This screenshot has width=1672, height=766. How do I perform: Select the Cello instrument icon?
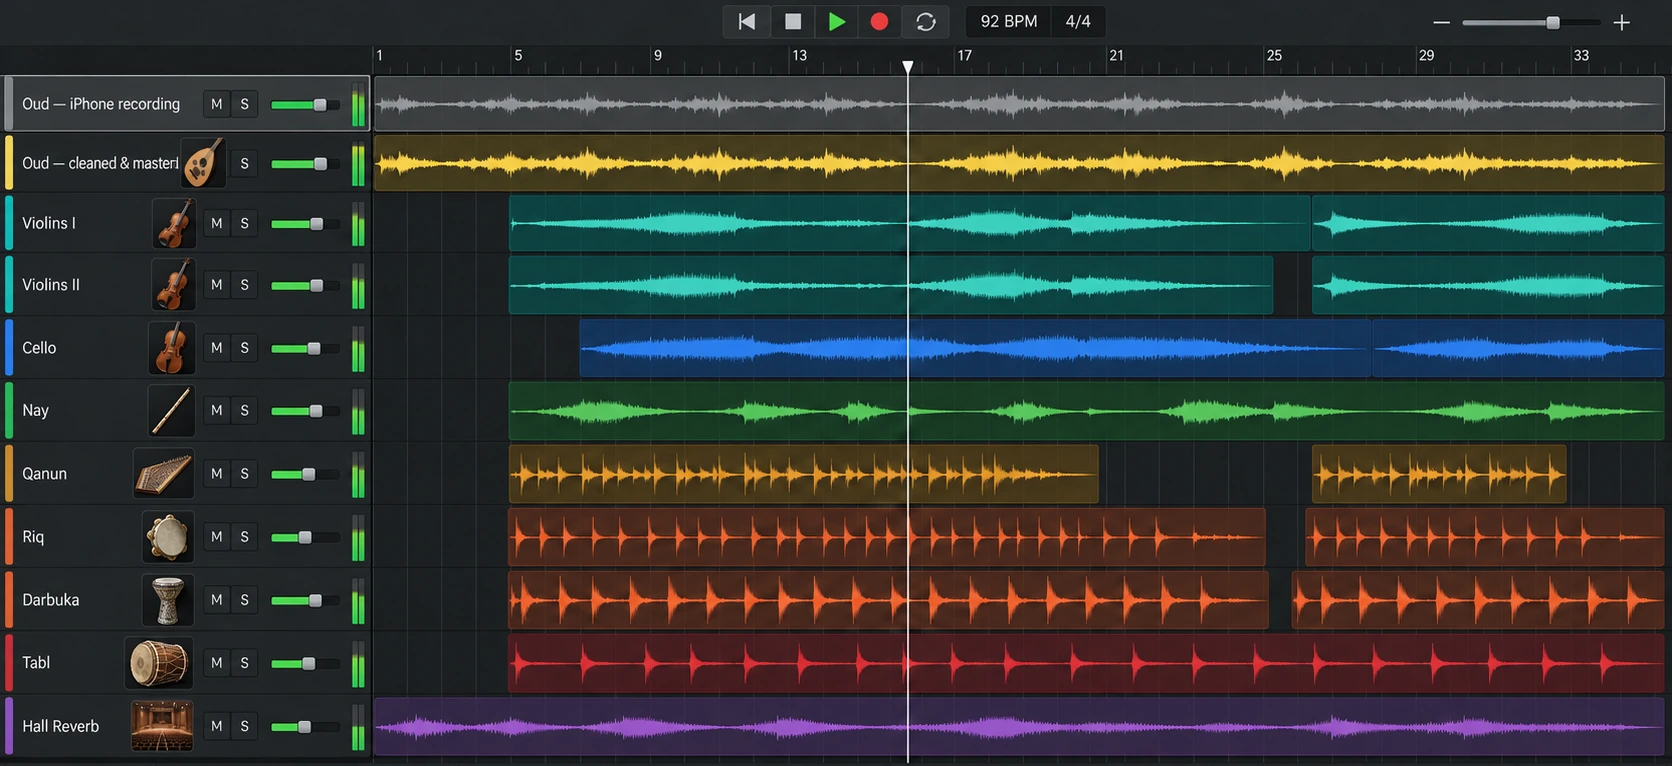[171, 347]
